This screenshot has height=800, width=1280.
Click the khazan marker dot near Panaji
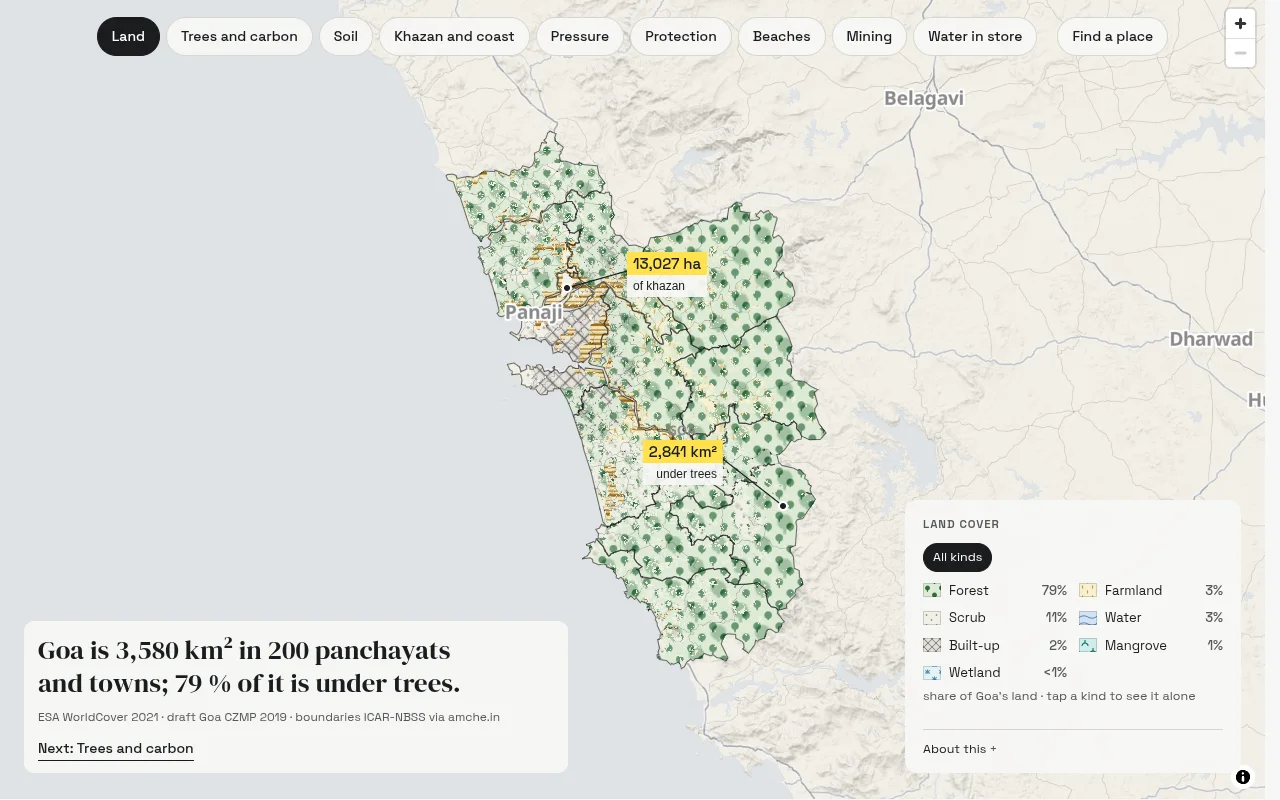click(x=567, y=288)
